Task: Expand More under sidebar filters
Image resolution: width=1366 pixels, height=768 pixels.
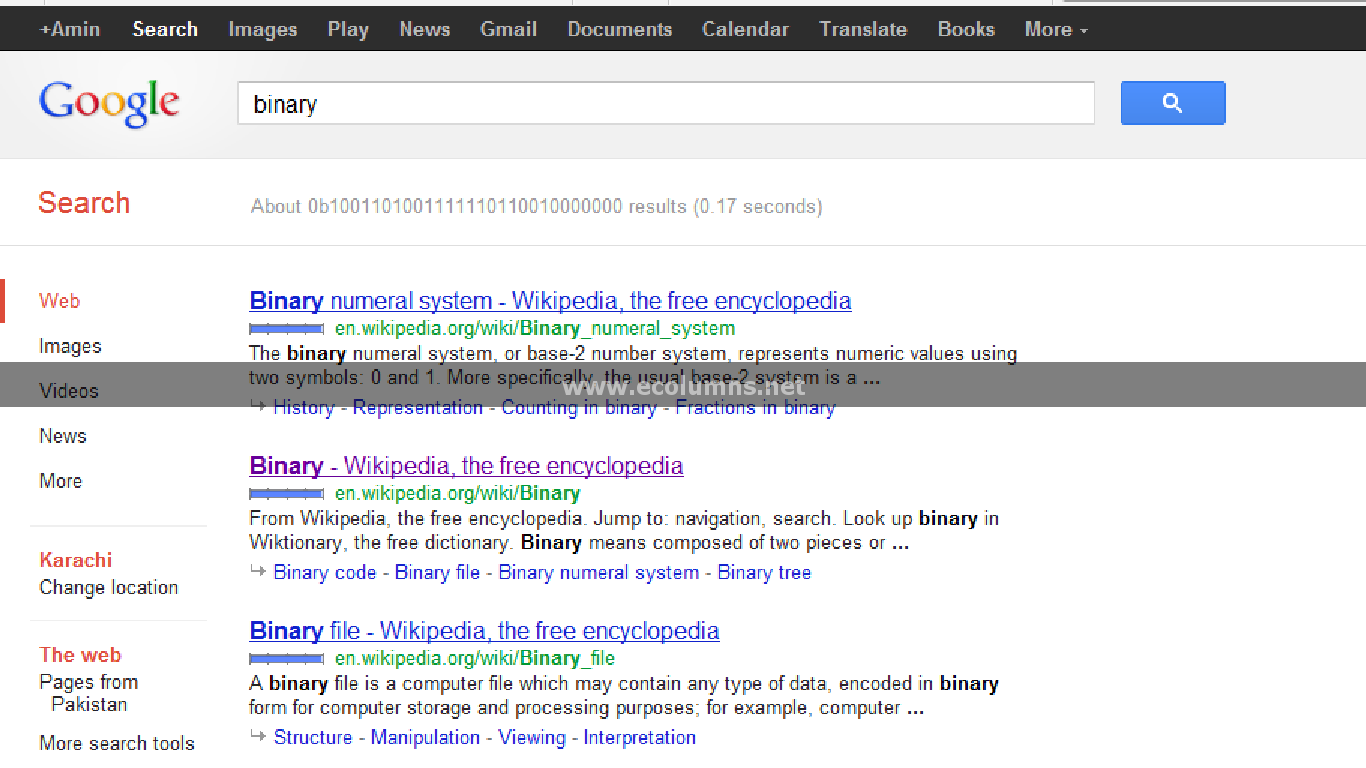Action: coord(61,481)
